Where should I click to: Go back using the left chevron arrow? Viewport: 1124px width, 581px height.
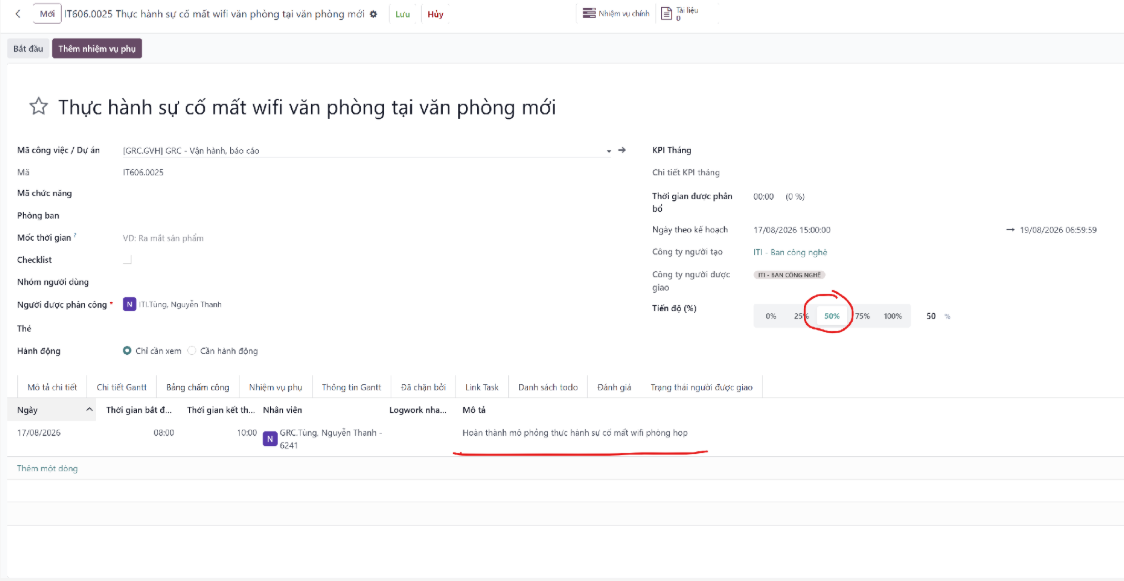[18, 14]
